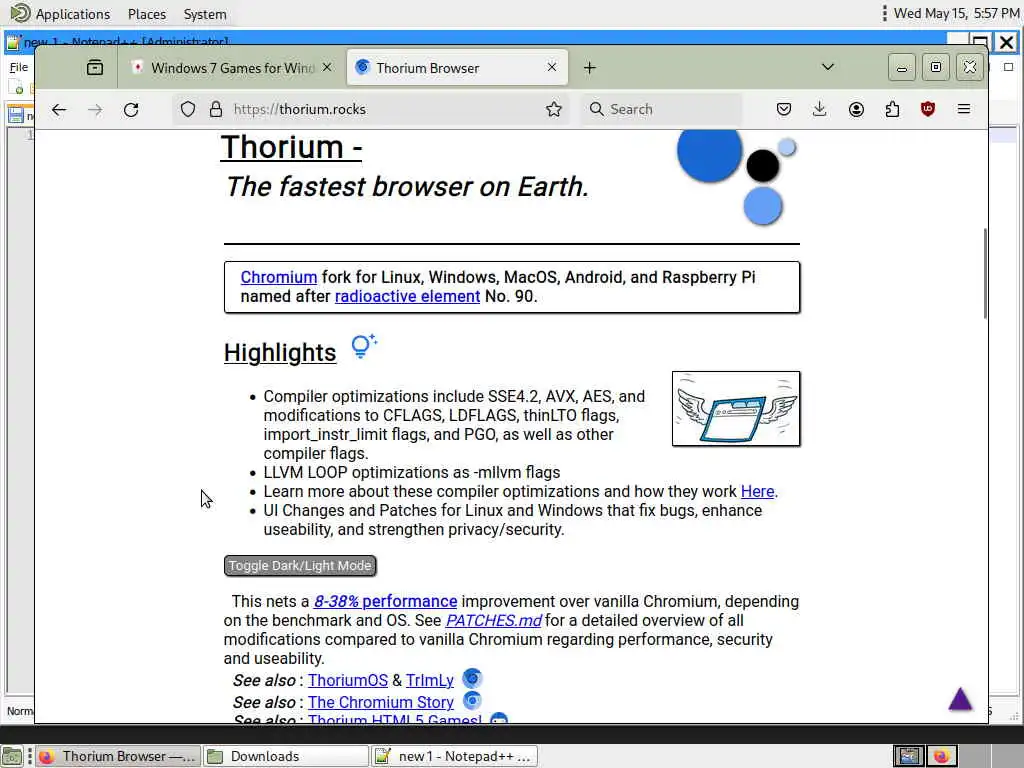Click the purple scroll-to-top triangle
This screenshot has width=1024, height=768.
point(960,699)
